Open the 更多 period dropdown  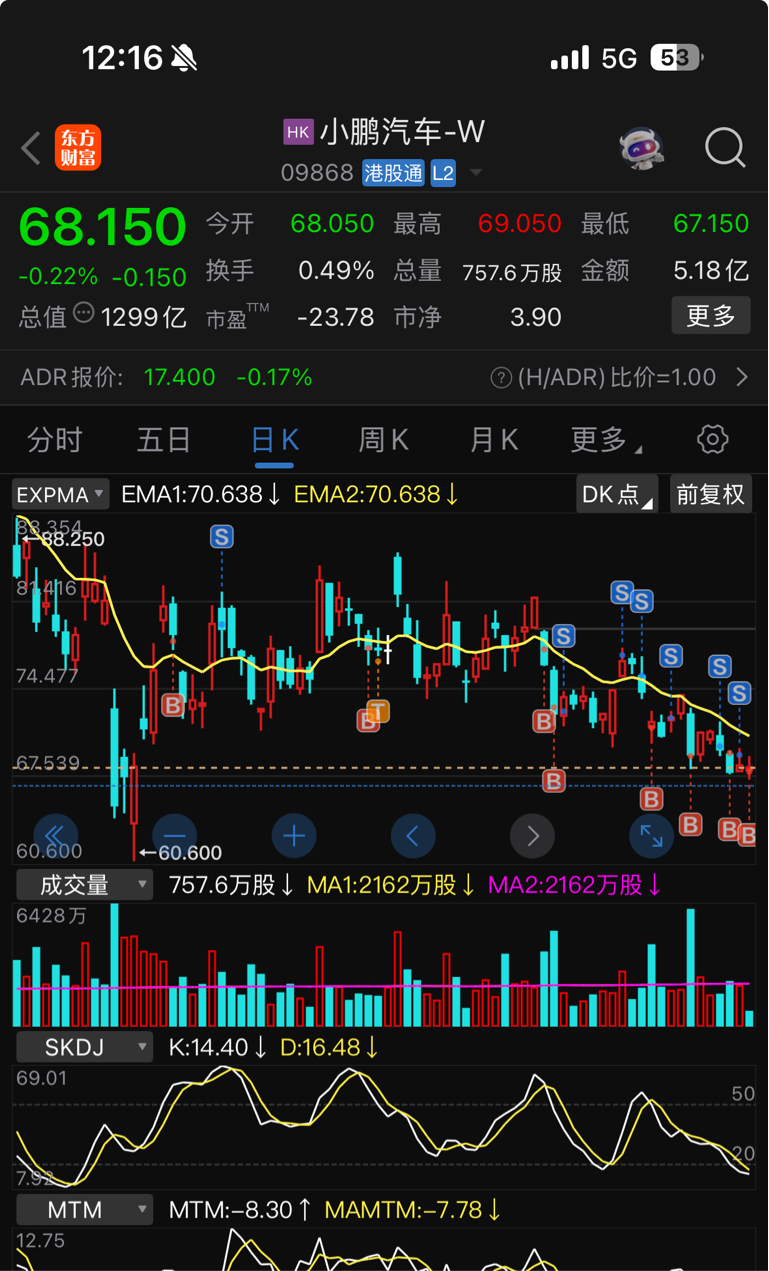click(606, 440)
